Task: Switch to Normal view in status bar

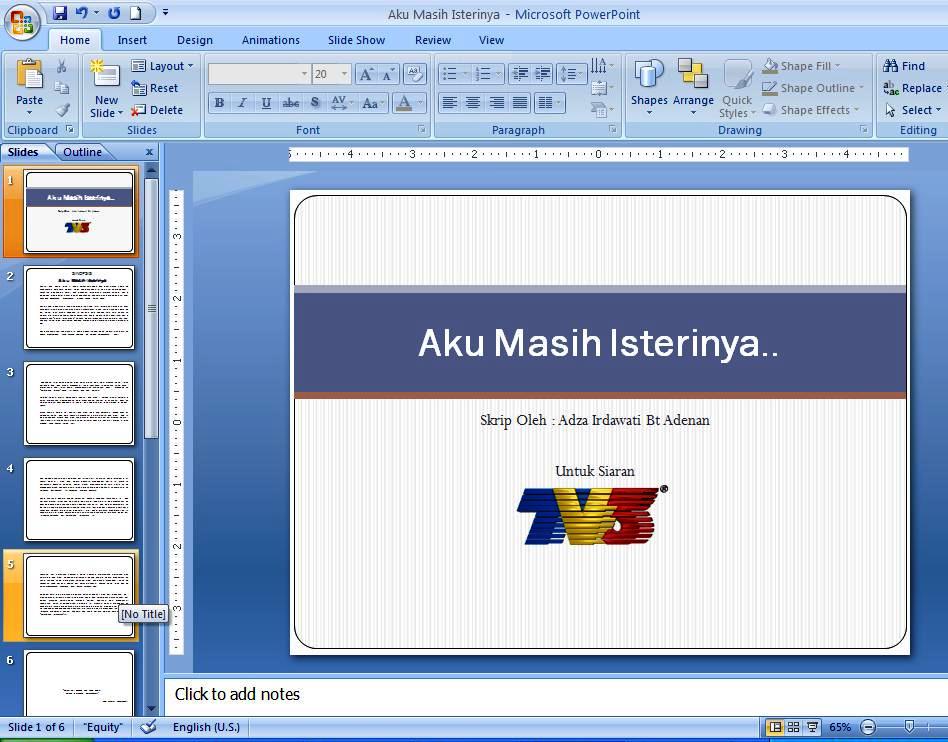Action: point(775,727)
